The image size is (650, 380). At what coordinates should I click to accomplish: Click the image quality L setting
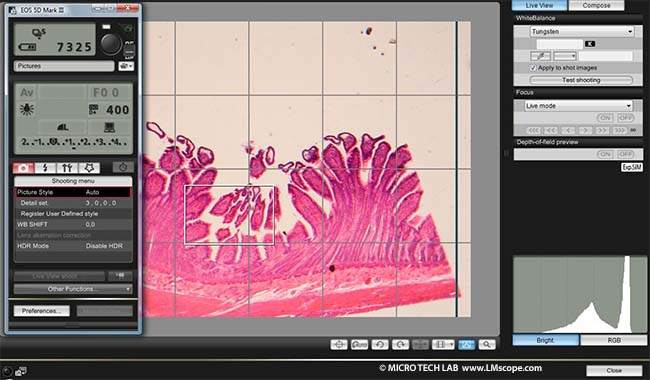(x=63, y=127)
